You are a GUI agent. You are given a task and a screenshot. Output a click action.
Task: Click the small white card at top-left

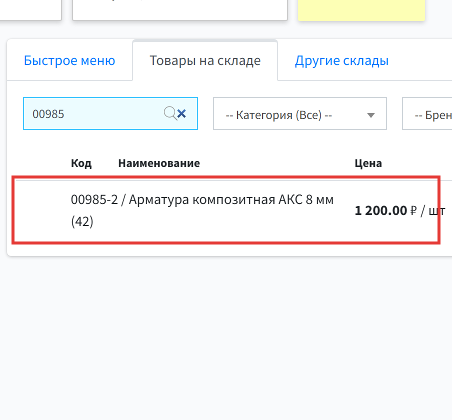pos(31,10)
